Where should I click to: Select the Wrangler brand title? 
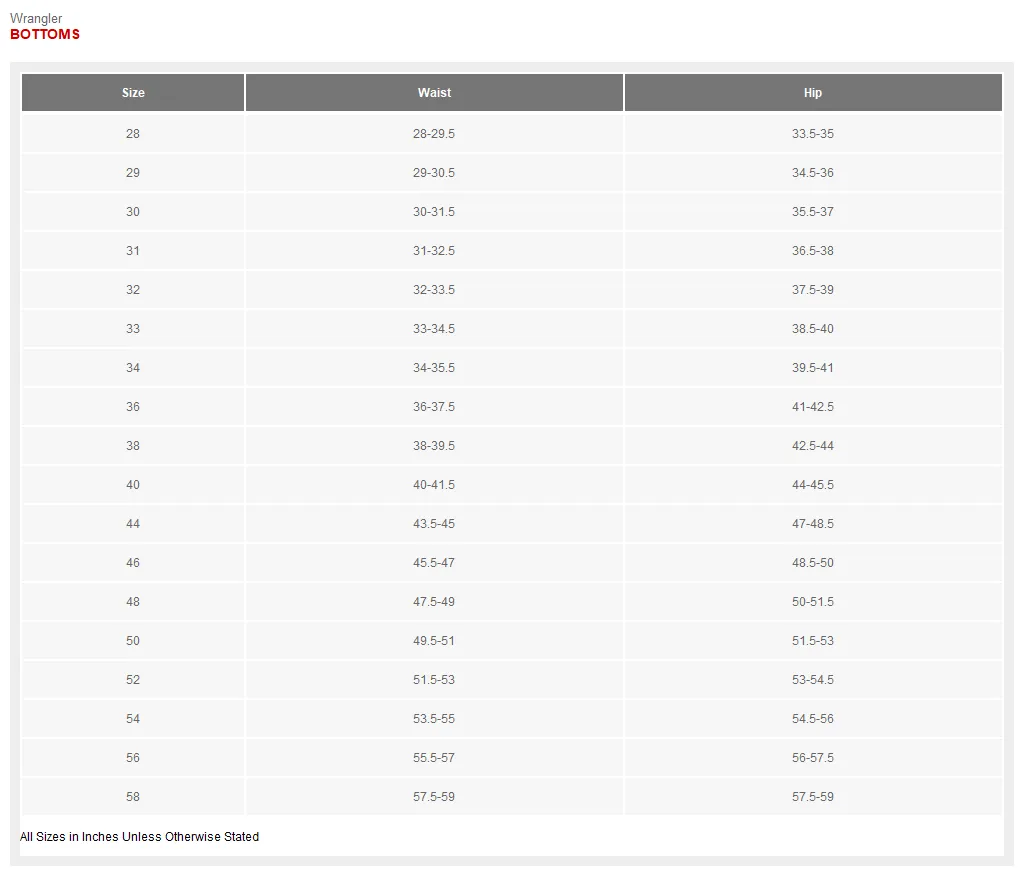coord(36,18)
